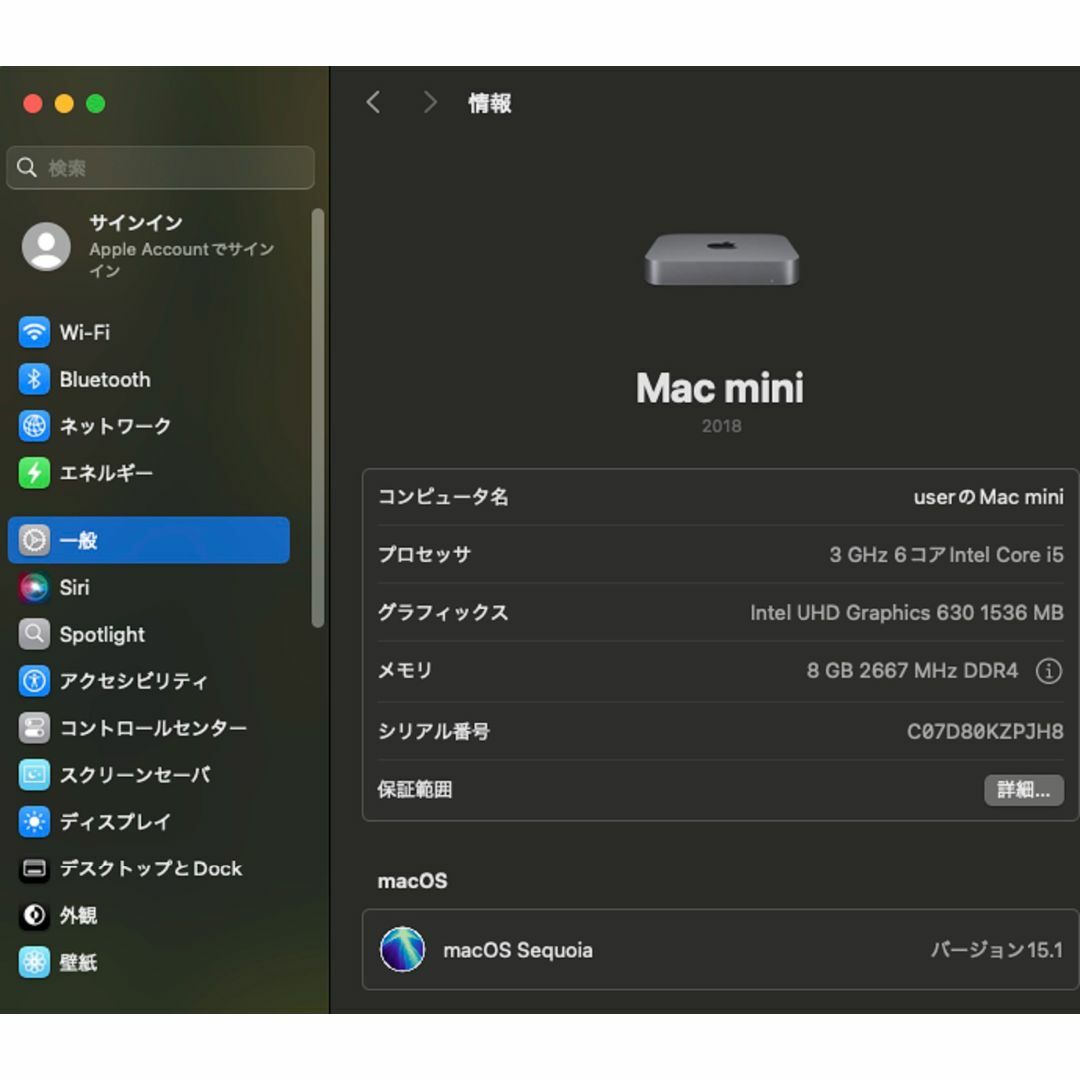Image resolution: width=1080 pixels, height=1080 pixels.
Task: Click the グラフィックス row label
Action: pyautogui.click(x=443, y=612)
